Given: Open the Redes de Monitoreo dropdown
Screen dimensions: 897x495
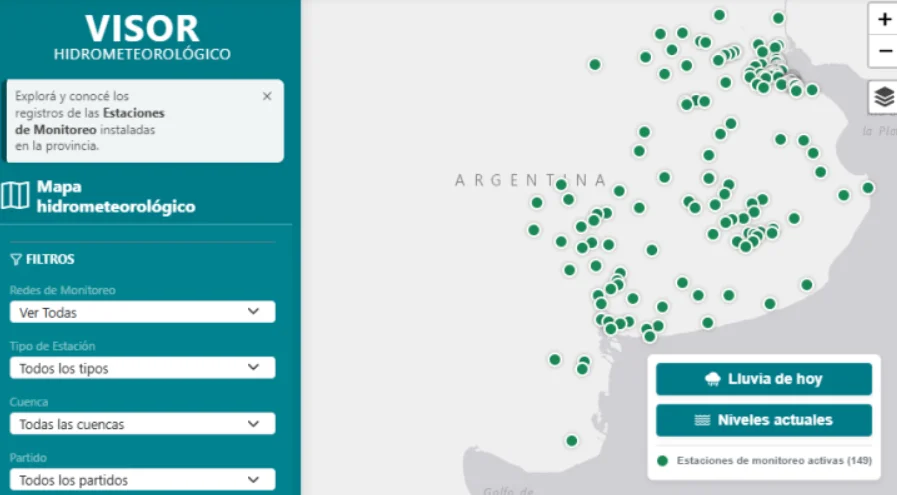Looking at the screenshot, I should [x=142, y=312].
